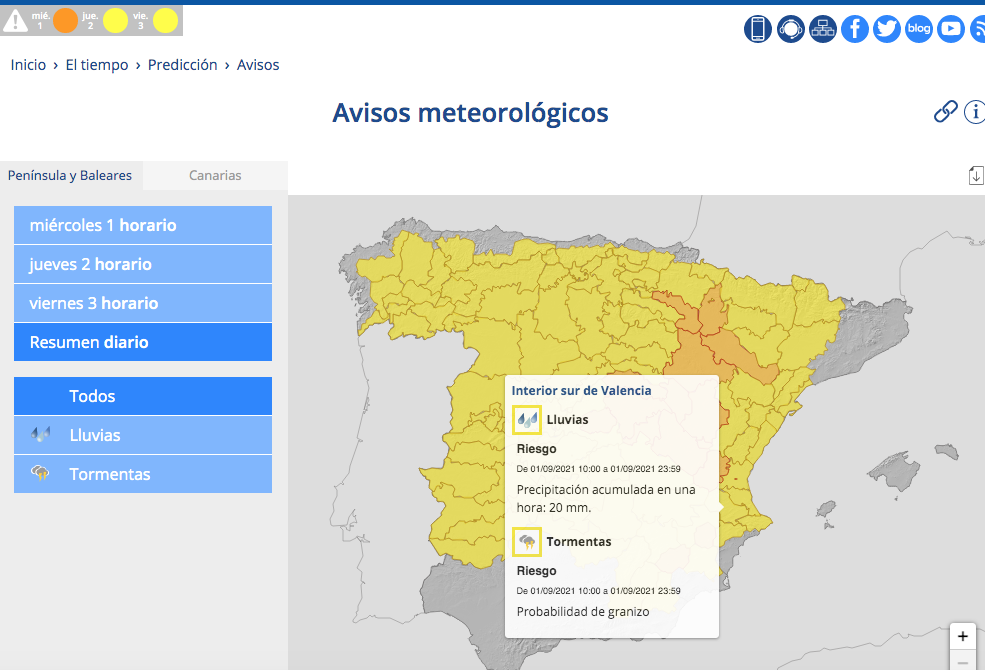
Task: Filter warnings by Tormentas
Action: pos(143,473)
